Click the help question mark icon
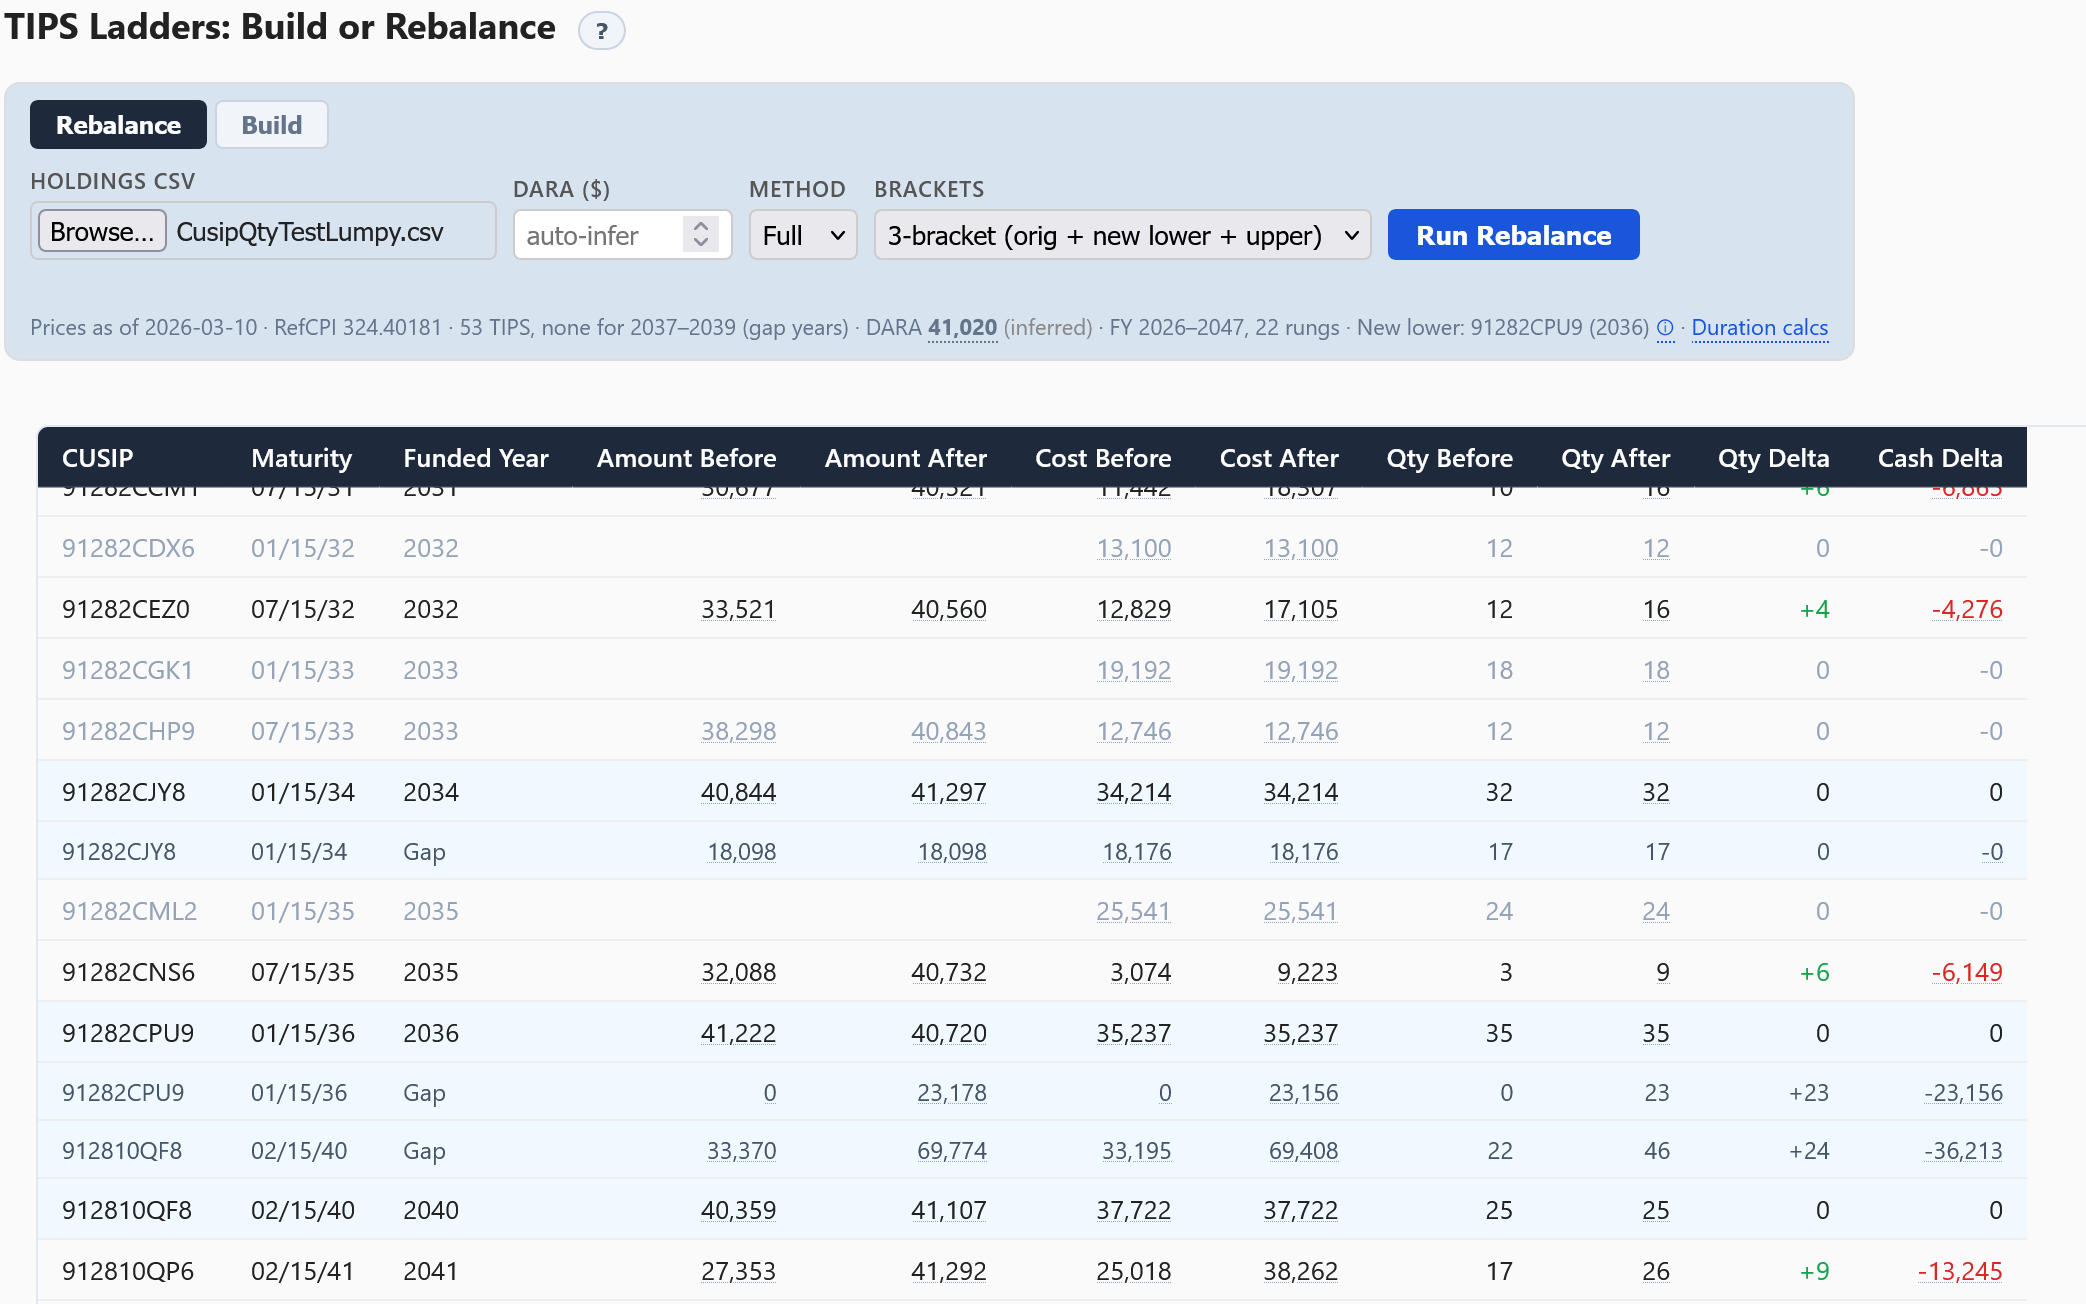This screenshot has height=1304, width=2086. (601, 31)
